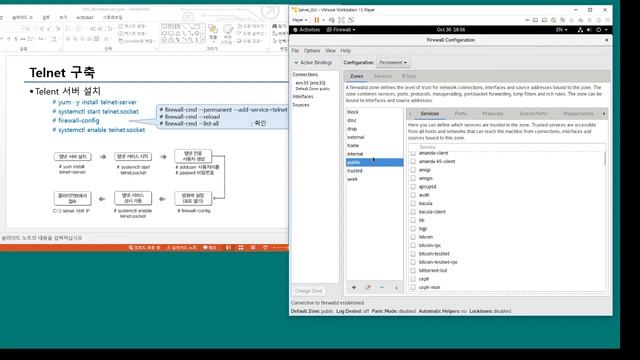
Task: Select the internal zone
Action: click(x=374, y=154)
